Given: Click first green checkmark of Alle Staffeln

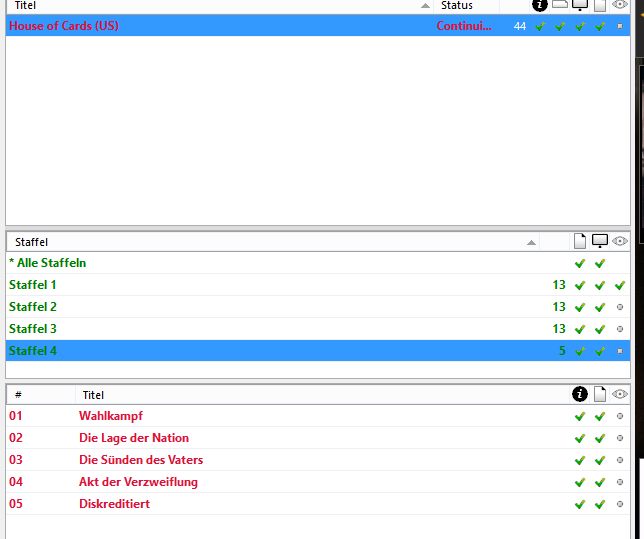Looking at the screenshot, I should [x=580, y=263].
